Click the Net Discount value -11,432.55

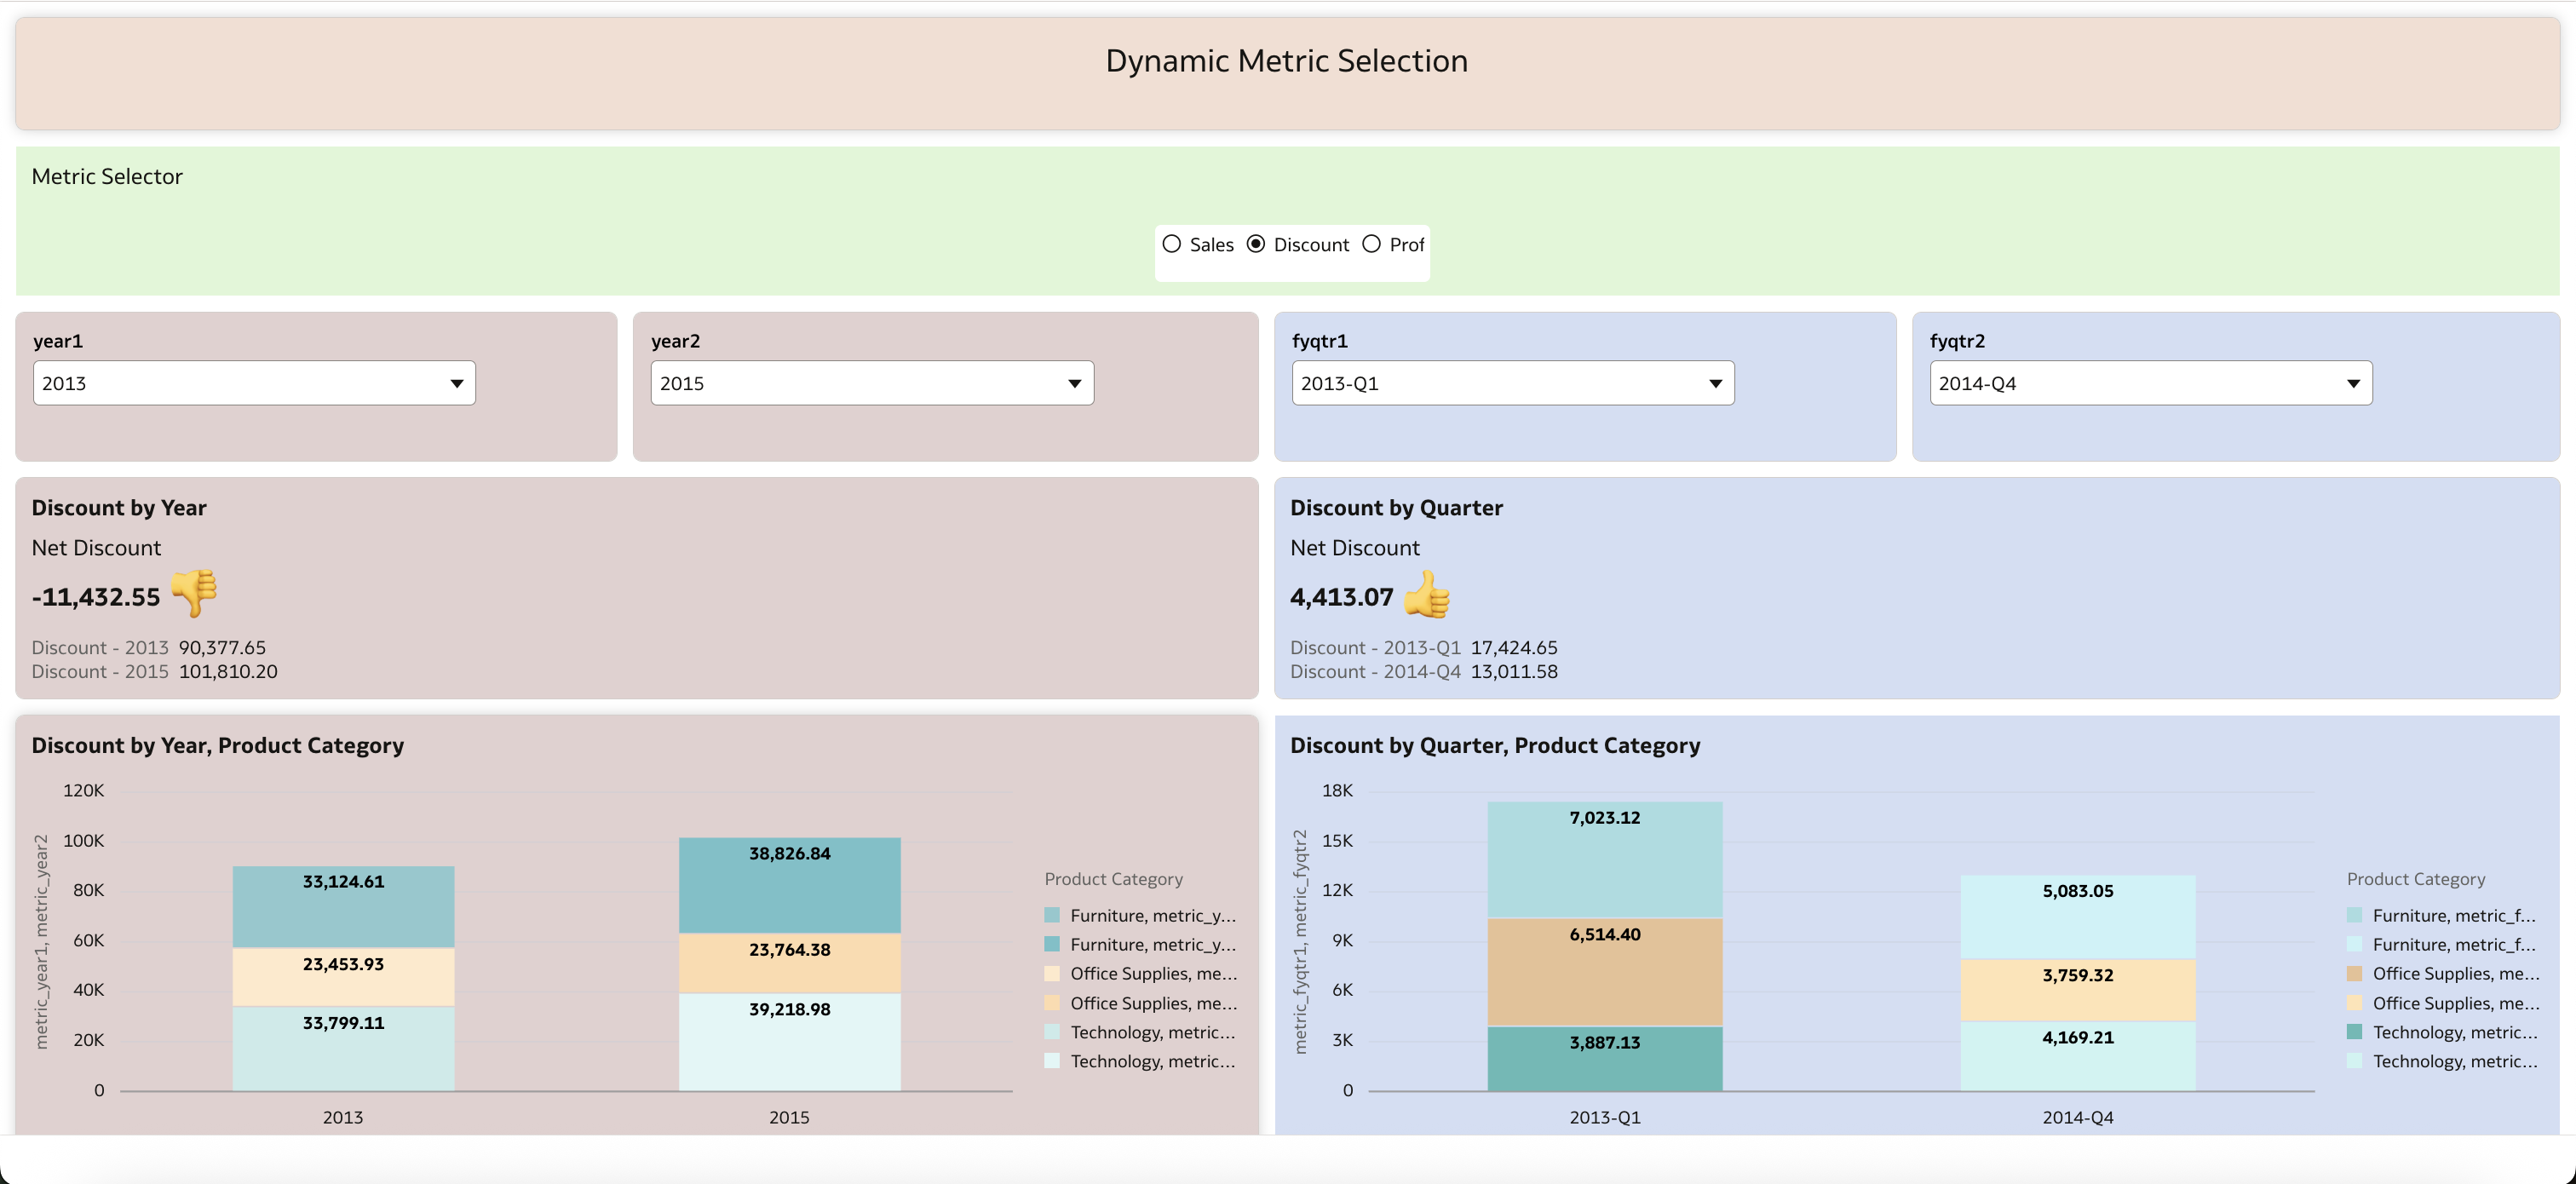click(96, 596)
